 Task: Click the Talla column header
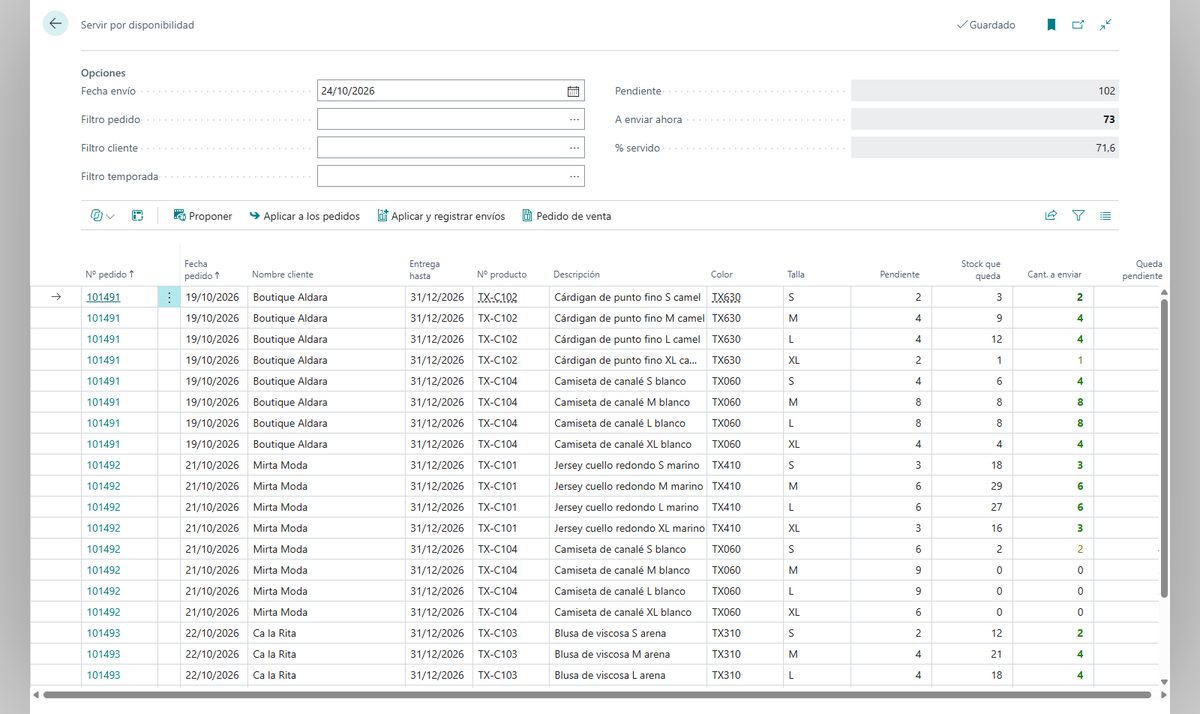[796, 274]
